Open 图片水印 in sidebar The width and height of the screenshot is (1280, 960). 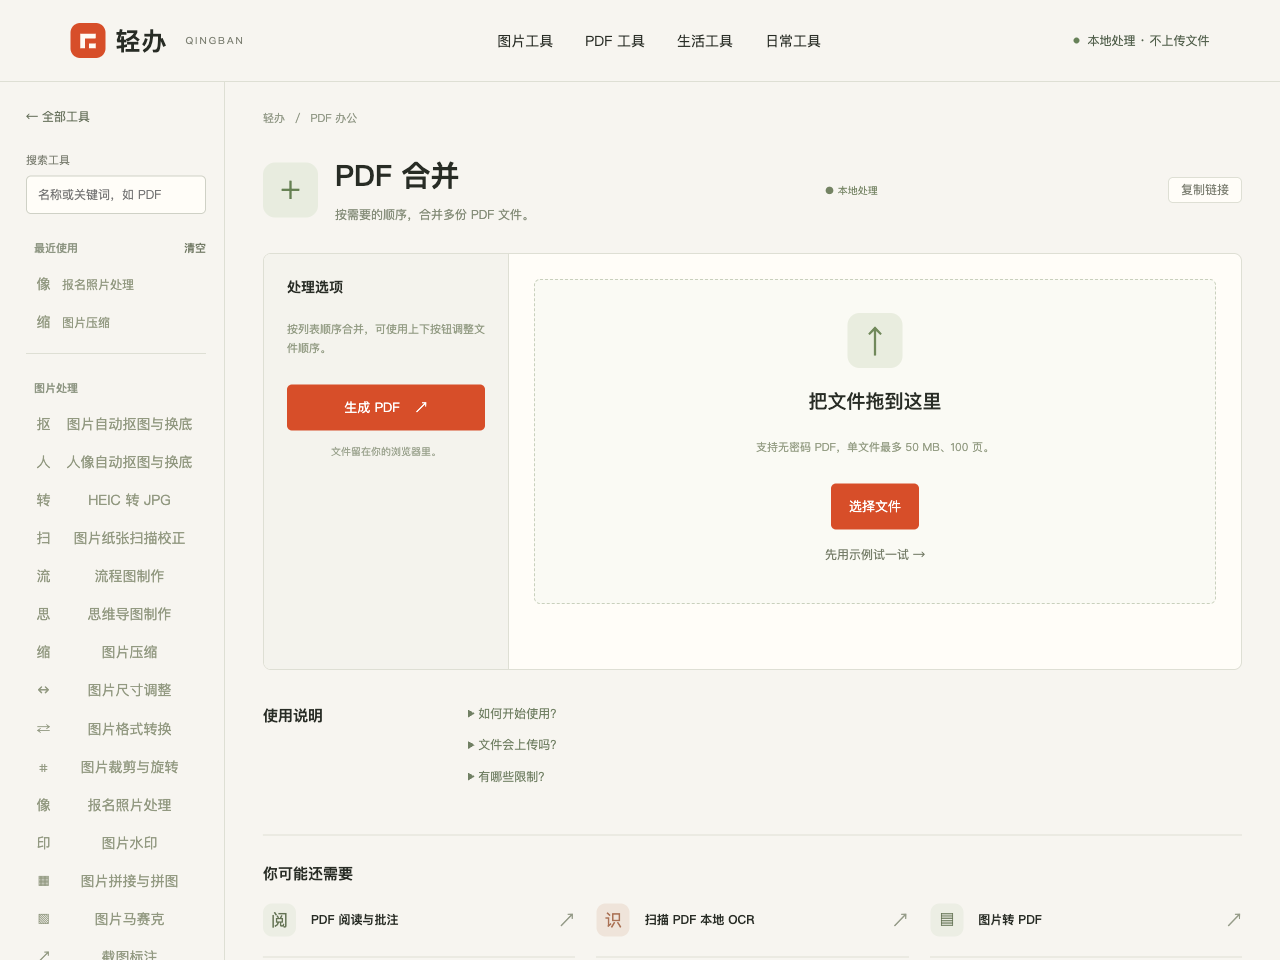116,843
